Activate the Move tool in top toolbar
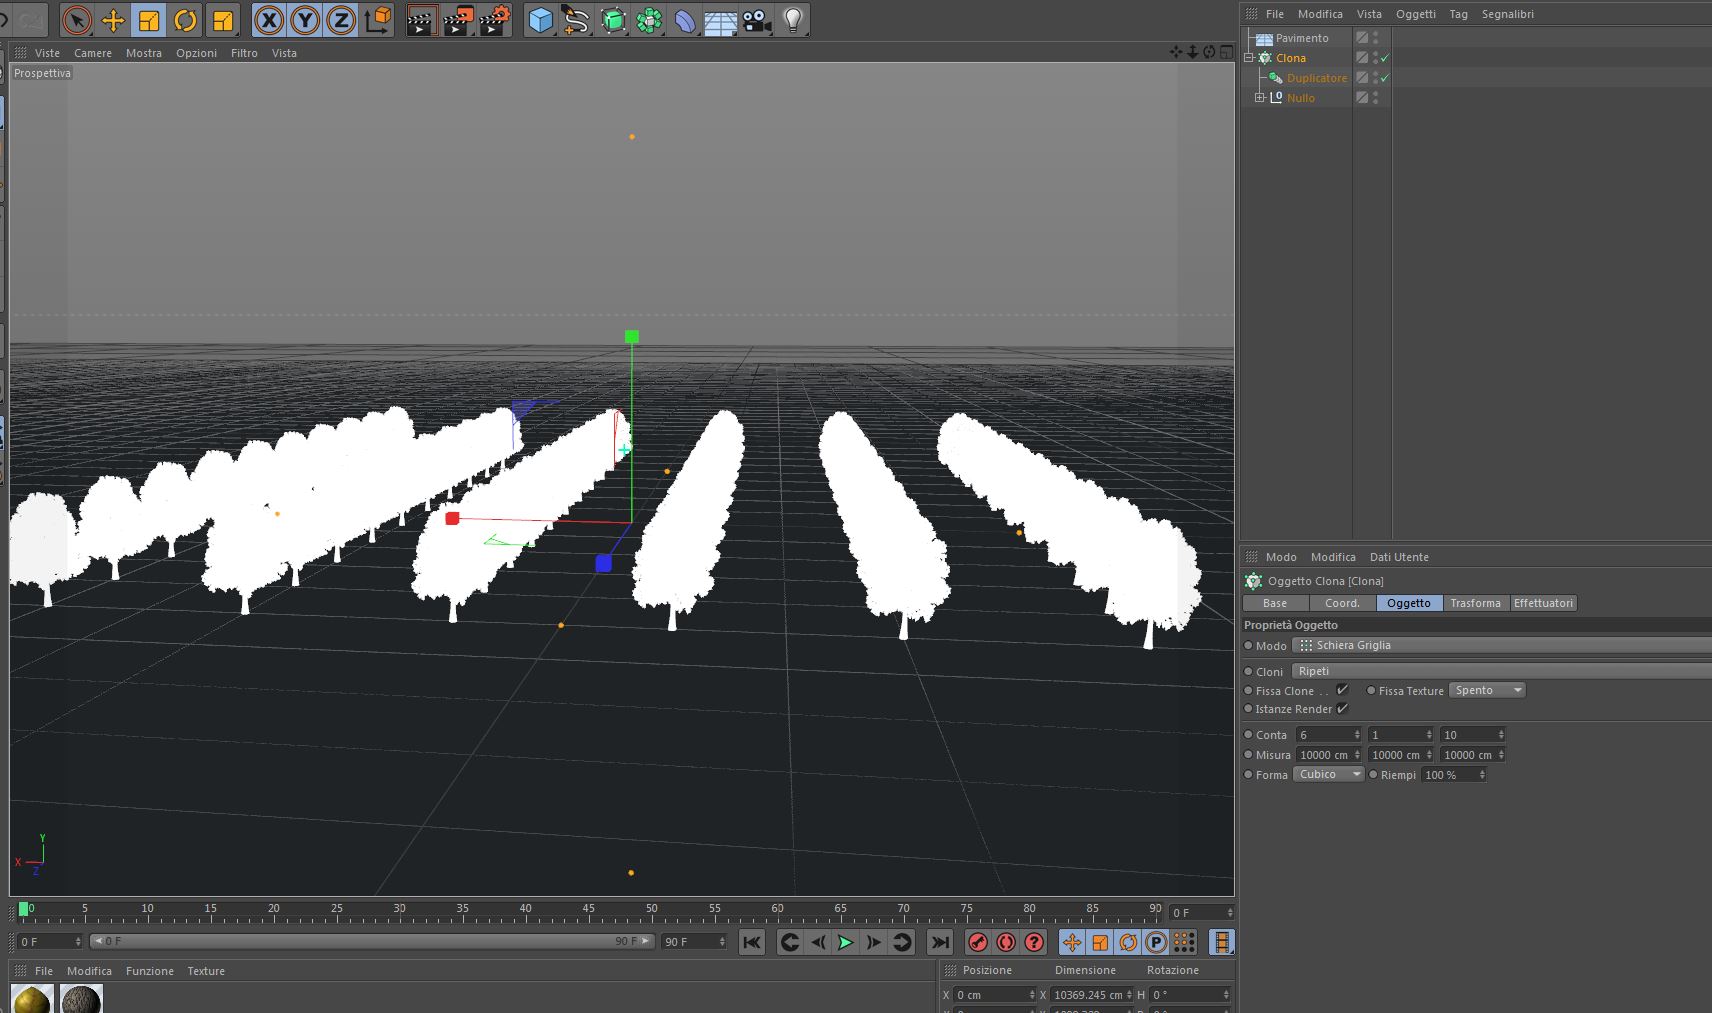This screenshot has height=1013, width=1712. 113,20
